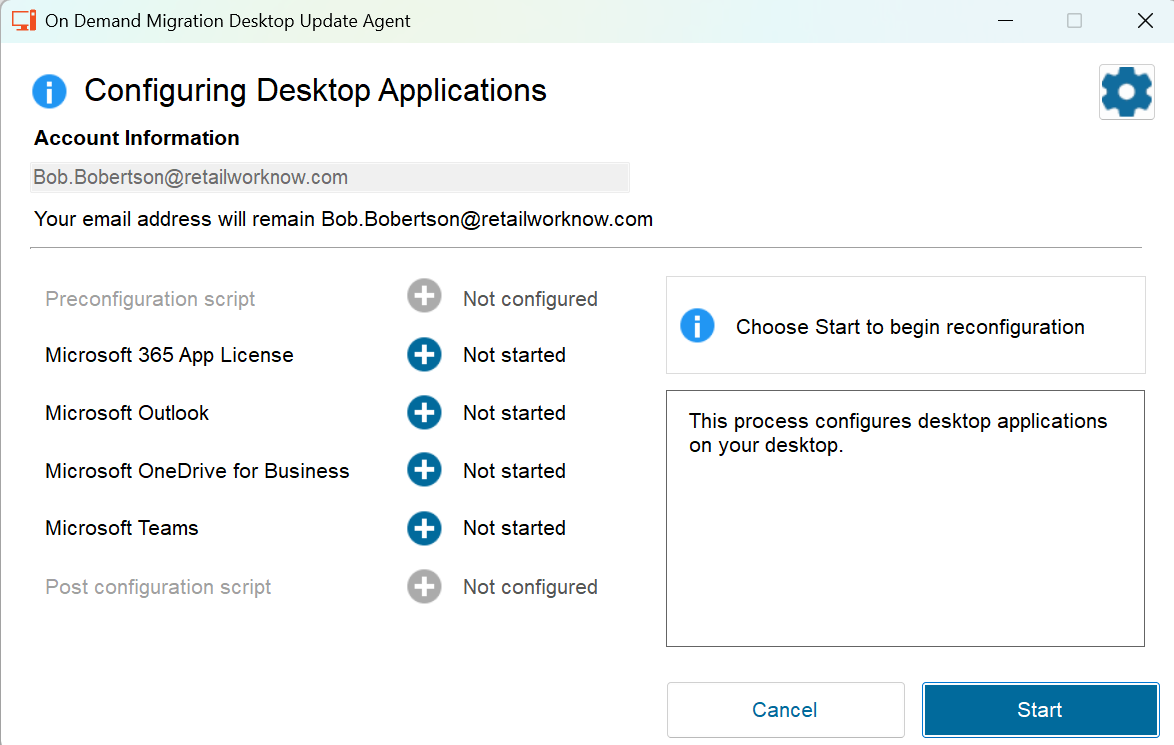Viewport: 1174px width, 745px height.
Task: Start the reconfiguration process
Action: click(1040, 710)
